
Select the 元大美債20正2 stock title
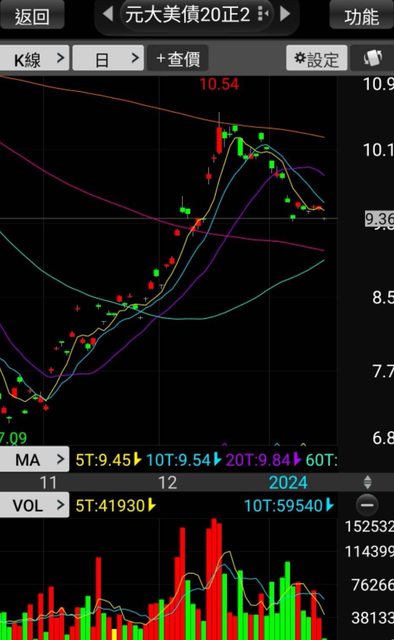coord(187,15)
